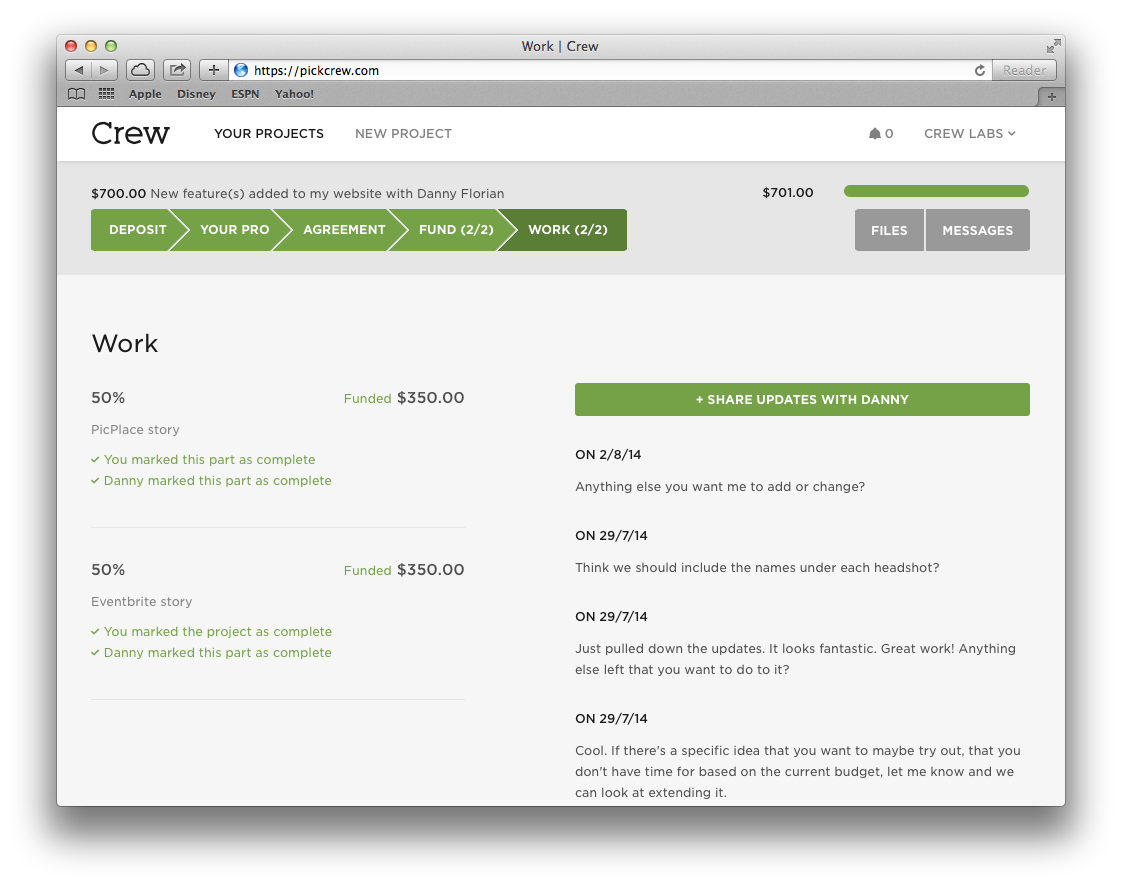The image size is (1122, 885).
Task: Click the message about names under each headshot
Action: [757, 567]
